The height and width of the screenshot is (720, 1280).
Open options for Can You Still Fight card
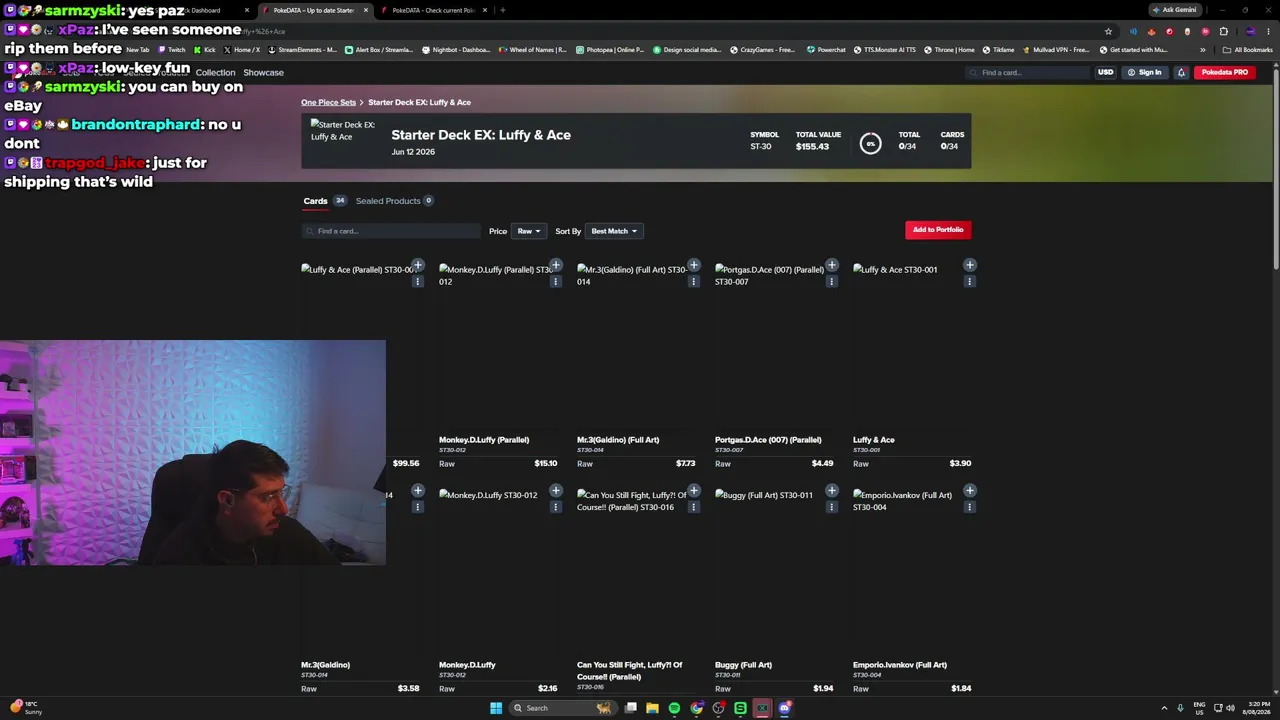694,507
